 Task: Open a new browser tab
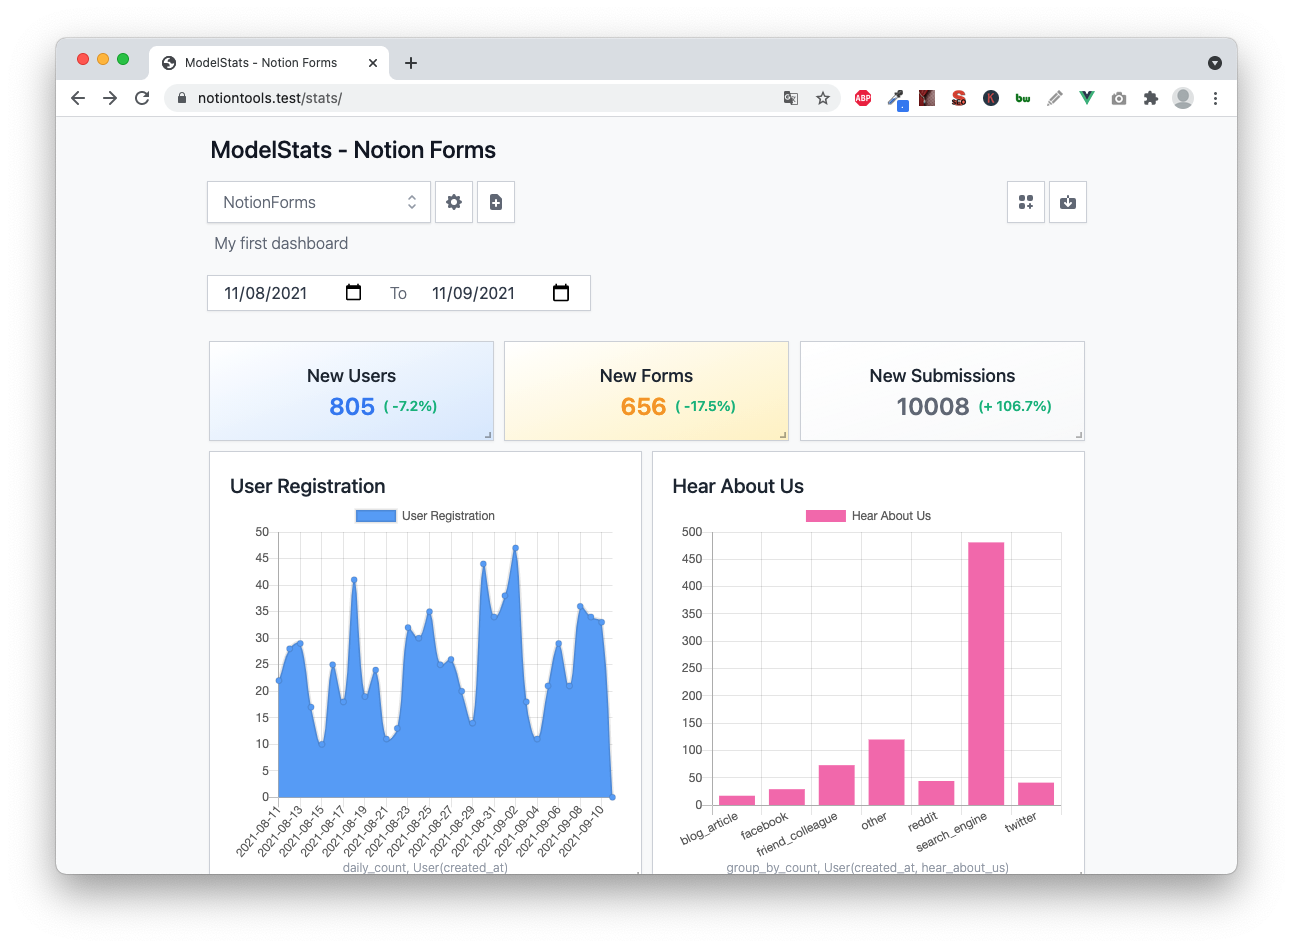point(411,63)
